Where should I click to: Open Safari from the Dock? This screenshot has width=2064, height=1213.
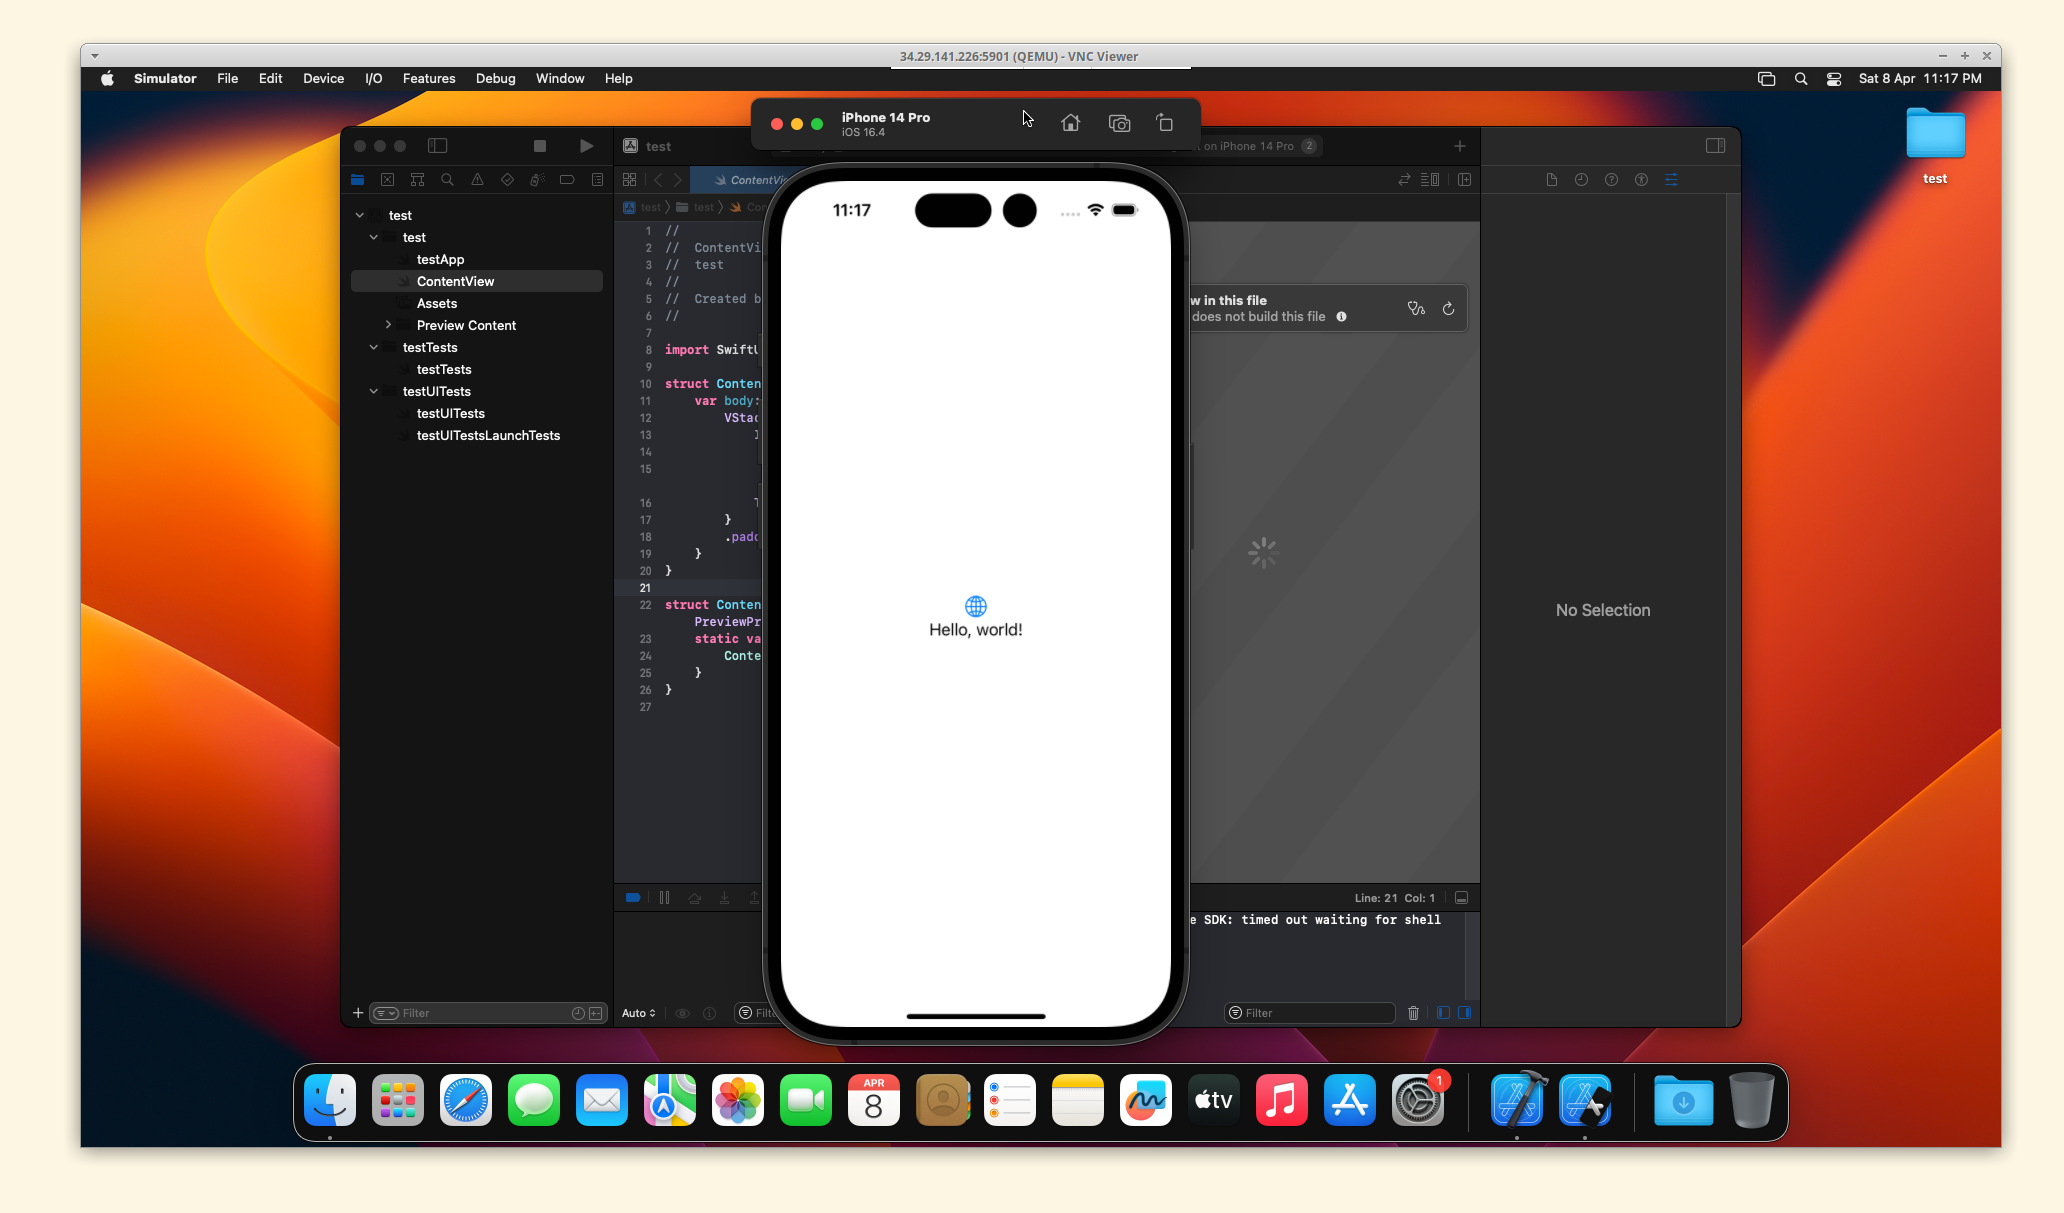[466, 1101]
